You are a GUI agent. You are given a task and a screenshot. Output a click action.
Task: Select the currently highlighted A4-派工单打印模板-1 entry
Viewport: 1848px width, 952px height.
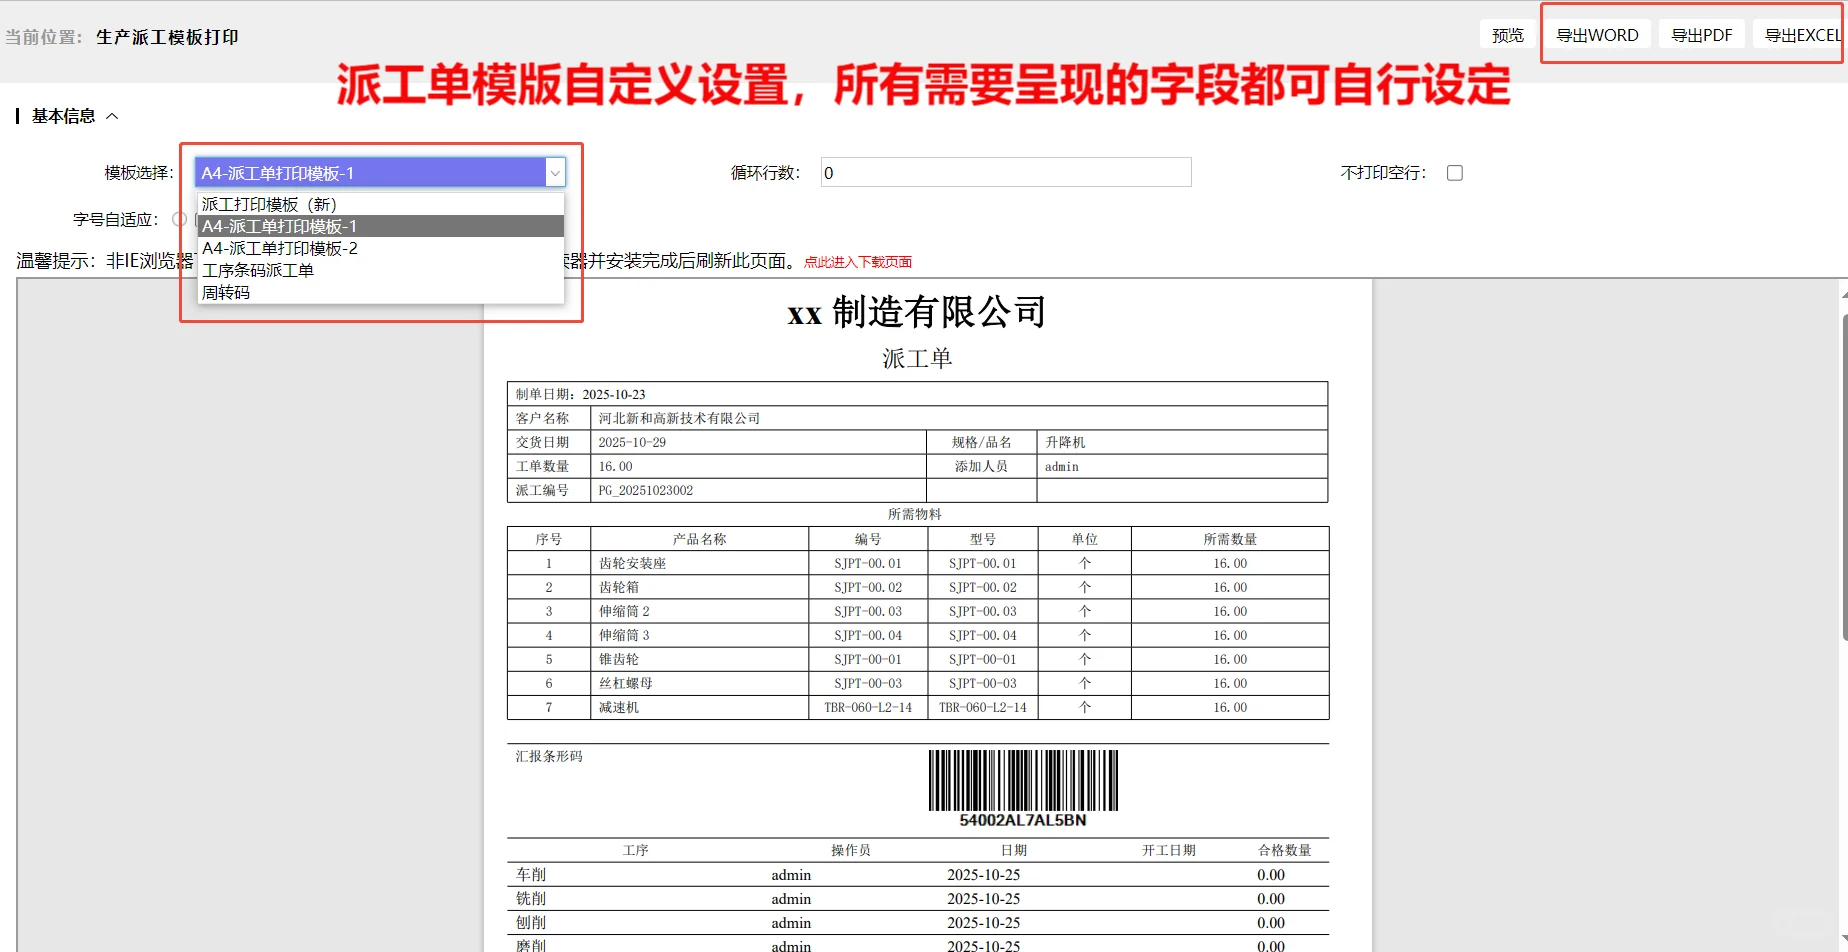pyautogui.click(x=280, y=226)
